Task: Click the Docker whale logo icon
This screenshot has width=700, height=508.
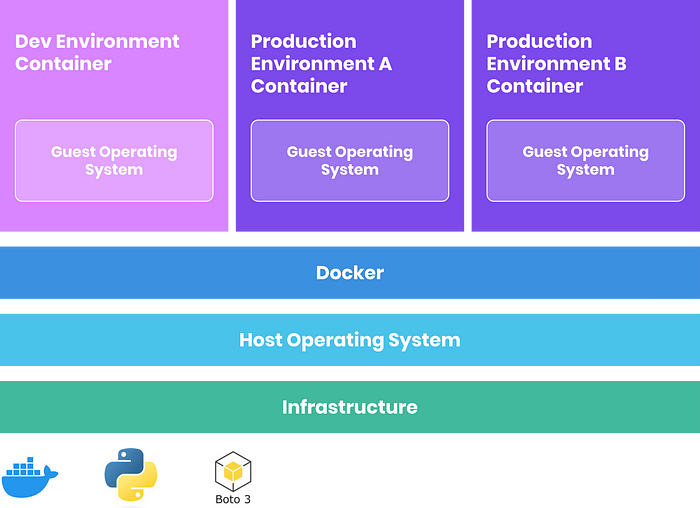Action: (29, 477)
